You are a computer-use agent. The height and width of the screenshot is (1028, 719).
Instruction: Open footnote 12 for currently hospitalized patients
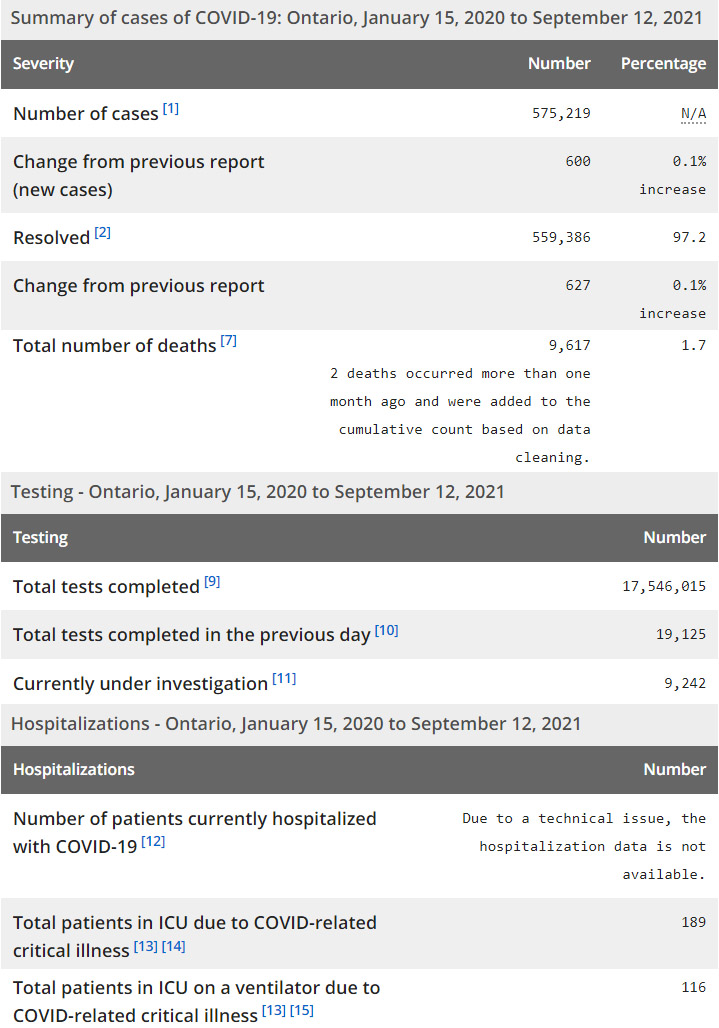153,842
